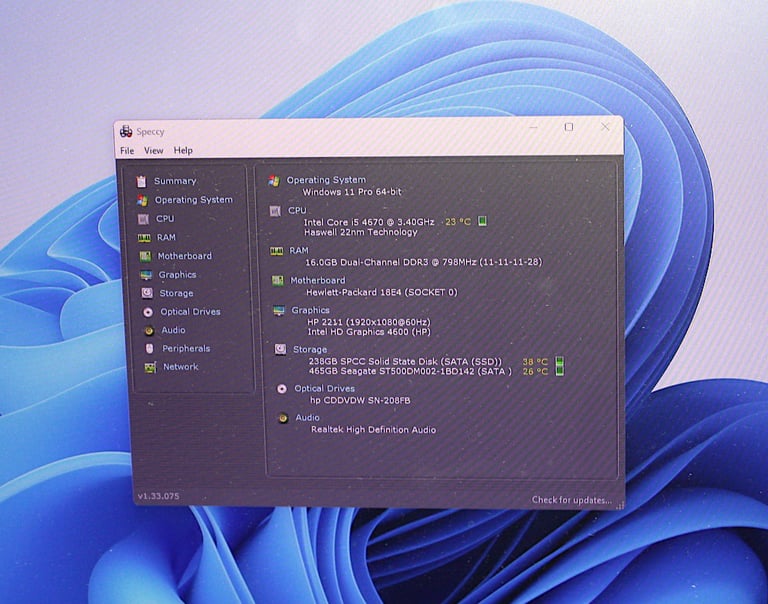Click the Operating System heading link in summary
This screenshot has height=604, width=768.
pos(326,180)
